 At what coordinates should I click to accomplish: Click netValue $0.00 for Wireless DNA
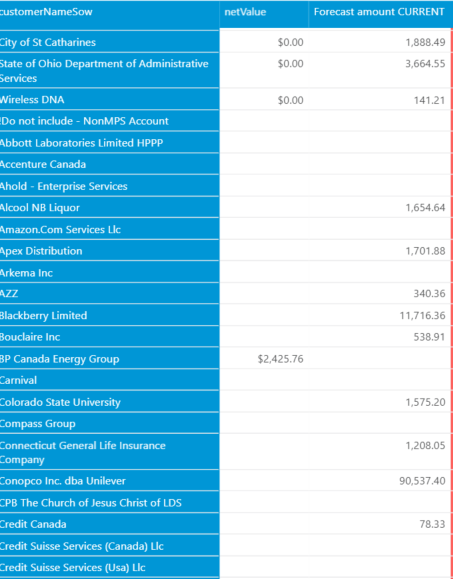tap(291, 100)
